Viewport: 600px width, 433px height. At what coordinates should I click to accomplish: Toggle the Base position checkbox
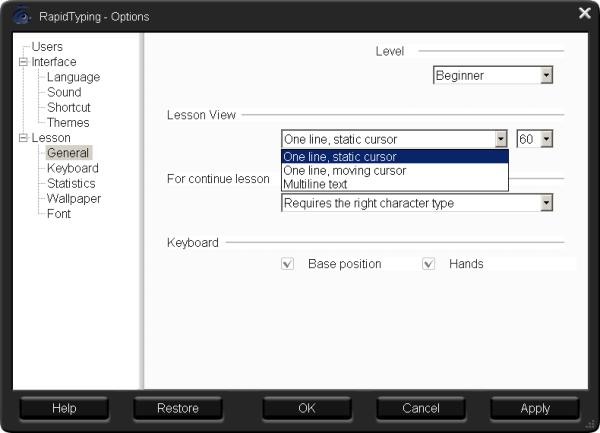tap(287, 264)
